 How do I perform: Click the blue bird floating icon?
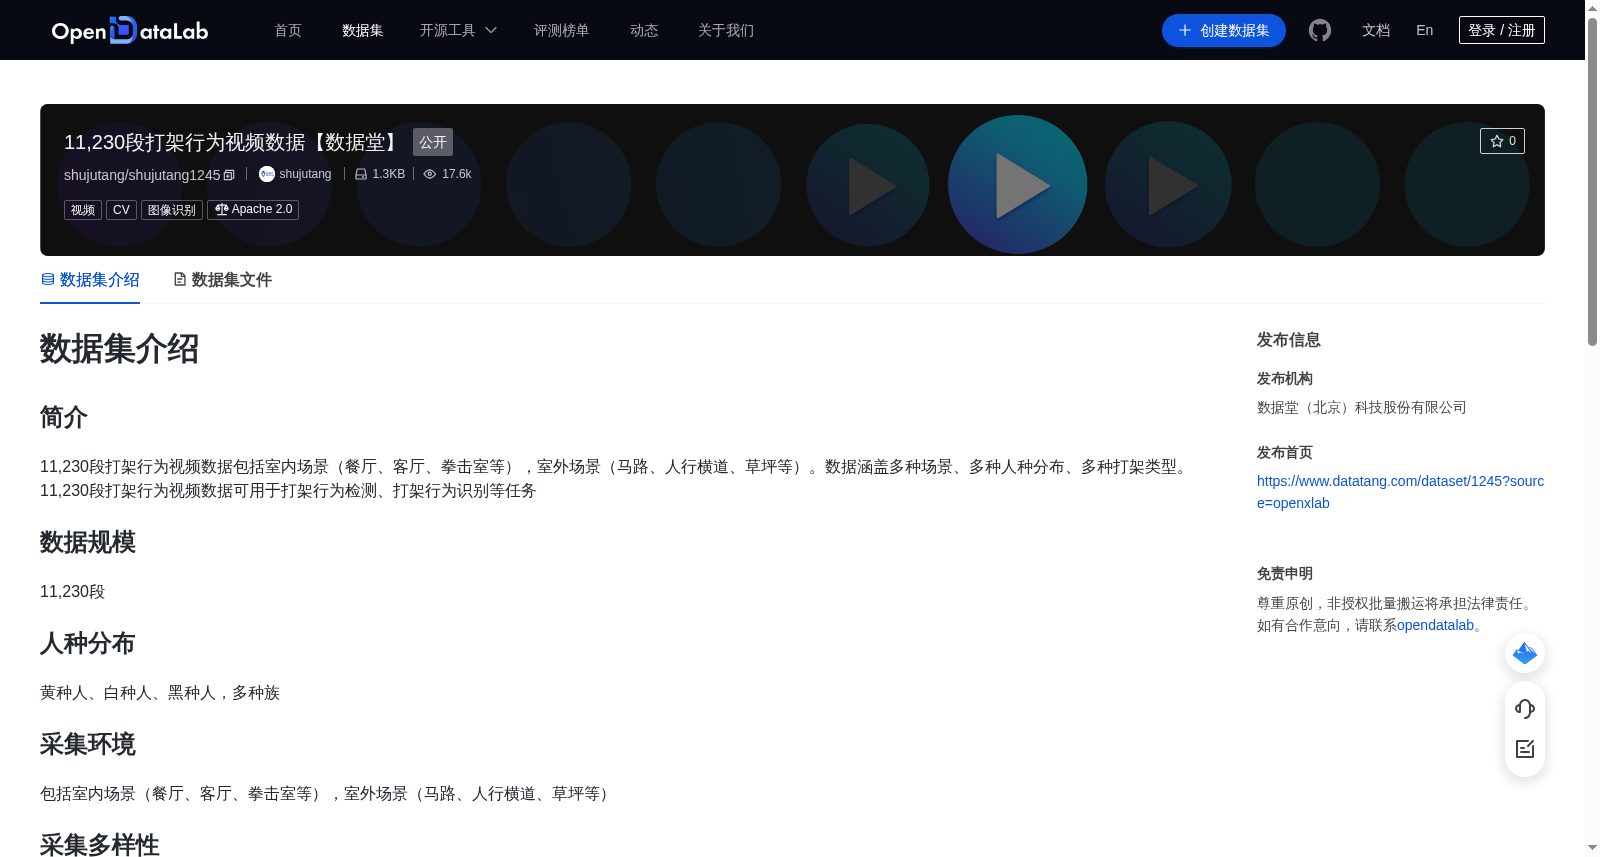click(1525, 653)
